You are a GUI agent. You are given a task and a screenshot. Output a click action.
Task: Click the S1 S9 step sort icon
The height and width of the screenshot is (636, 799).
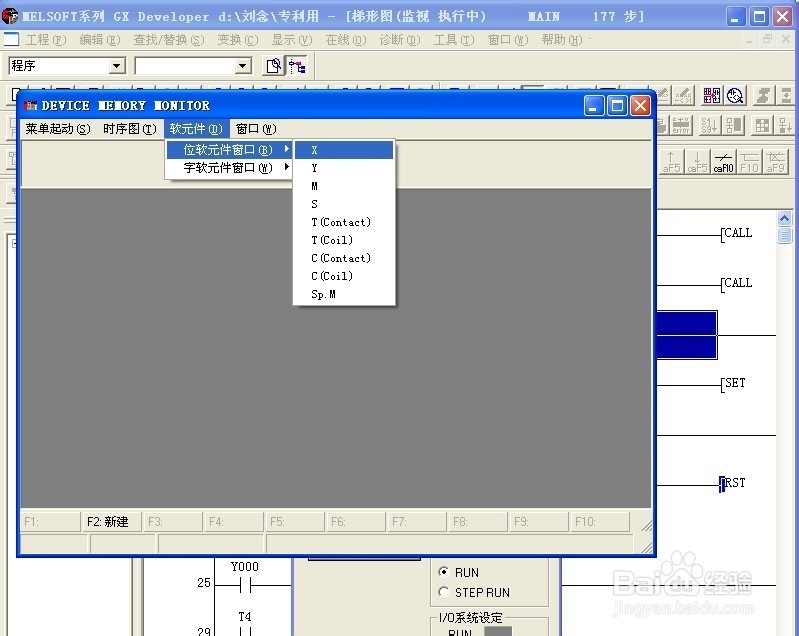pyautogui.click(x=709, y=125)
